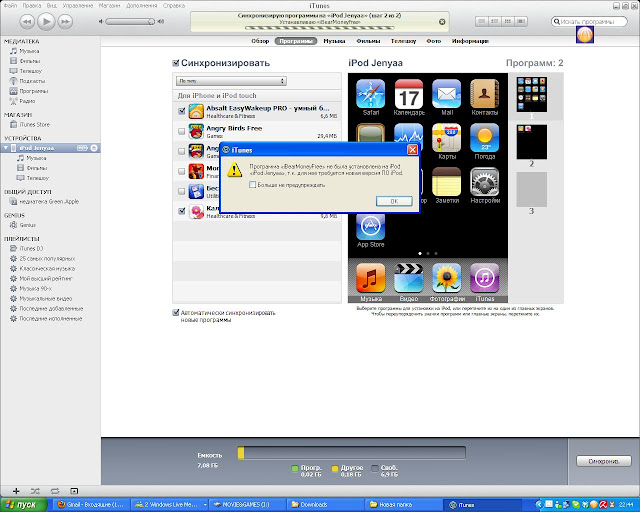Open the search field magnifier dropdown
Screen dimensions: 640x512
(566, 20)
